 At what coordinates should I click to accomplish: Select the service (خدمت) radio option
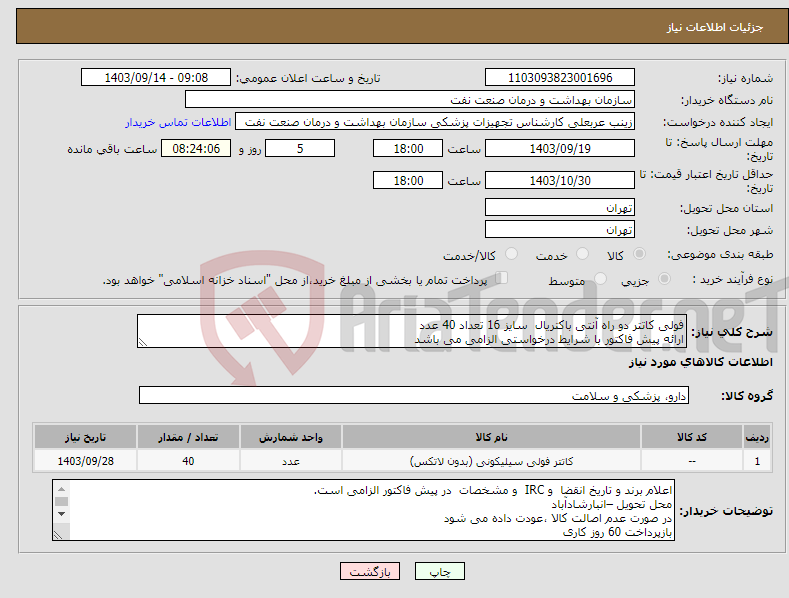[582, 254]
